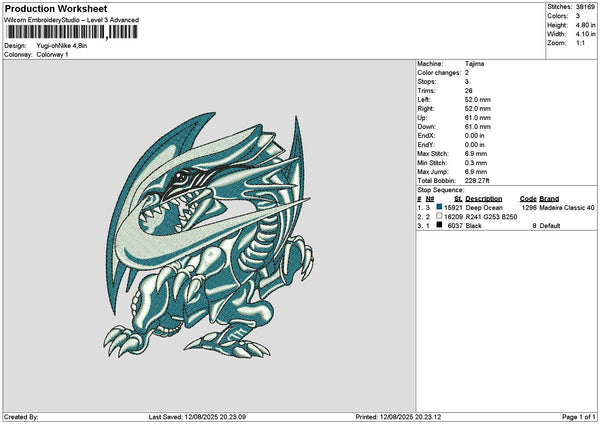Click the 'EndX:' label
The height and width of the screenshot is (424, 600).
tap(426, 135)
